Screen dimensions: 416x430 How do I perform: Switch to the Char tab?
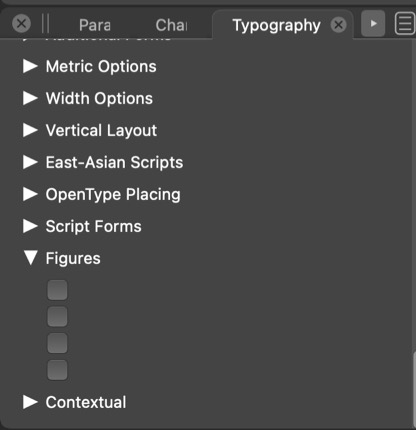[x=171, y=25]
